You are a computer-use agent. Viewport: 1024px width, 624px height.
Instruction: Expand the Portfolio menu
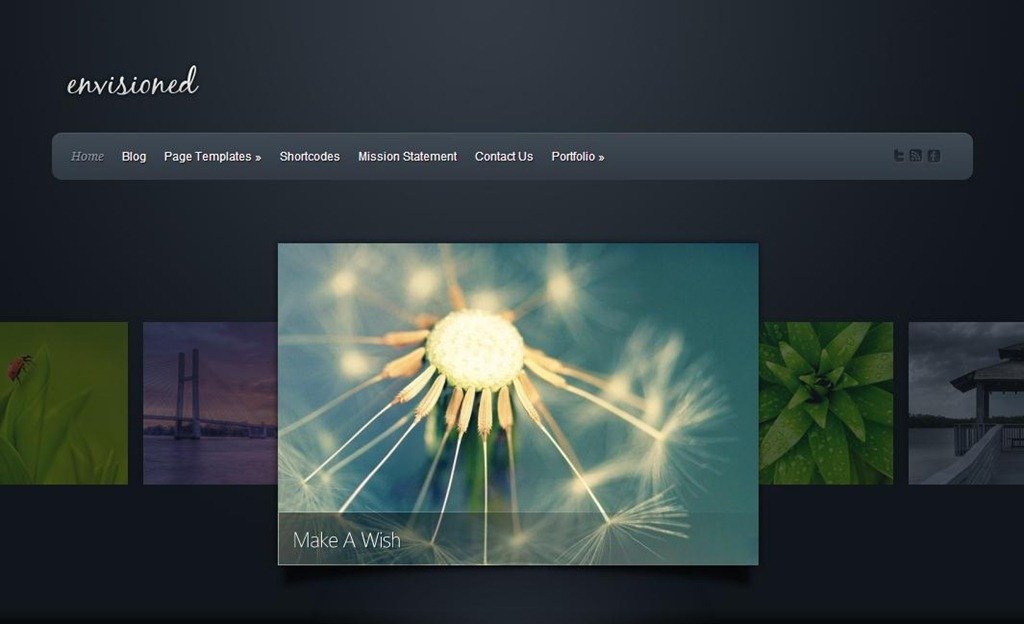click(577, 157)
